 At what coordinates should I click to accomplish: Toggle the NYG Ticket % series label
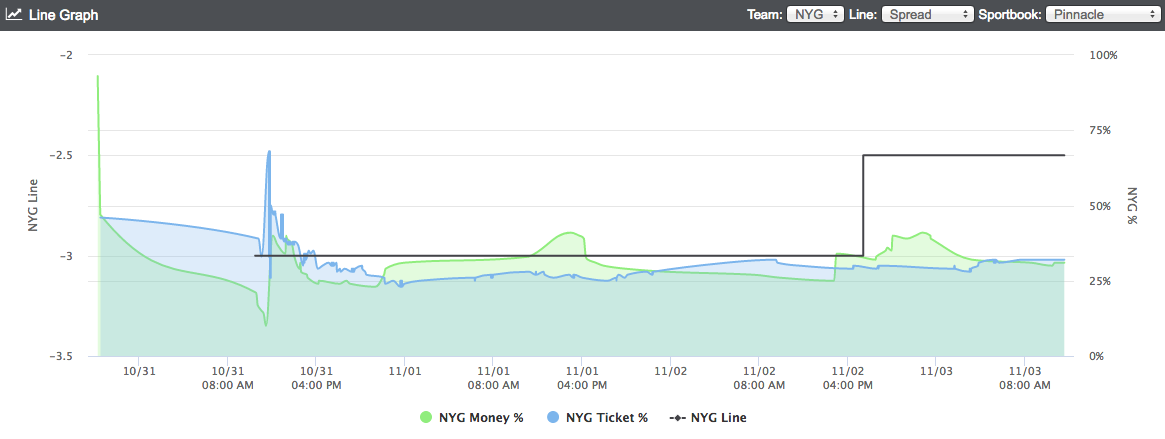[x=606, y=417]
